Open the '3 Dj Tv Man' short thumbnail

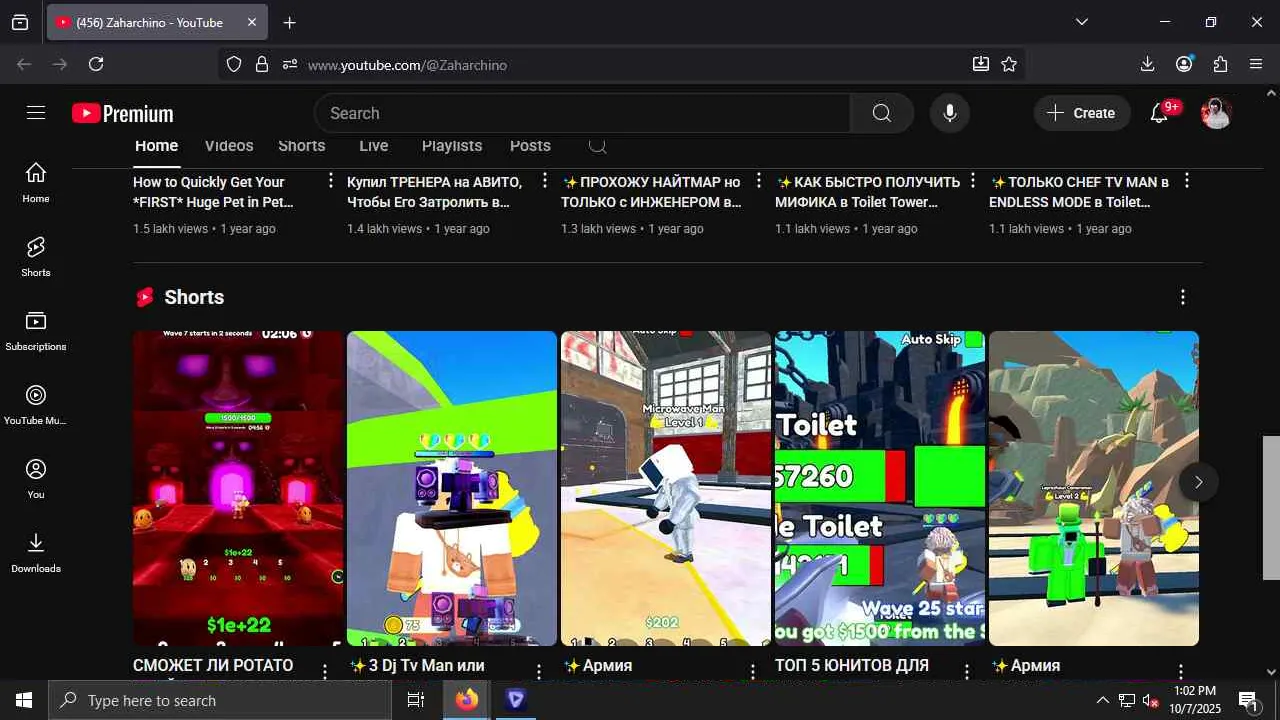tap(452, 488)
